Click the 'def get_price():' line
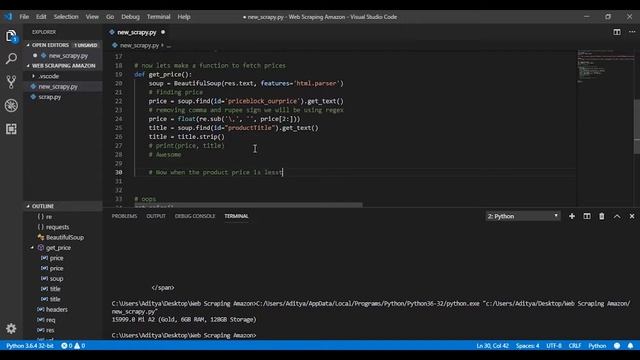The image size is (640, 360). pyautogui.click(x=163, y=74)
